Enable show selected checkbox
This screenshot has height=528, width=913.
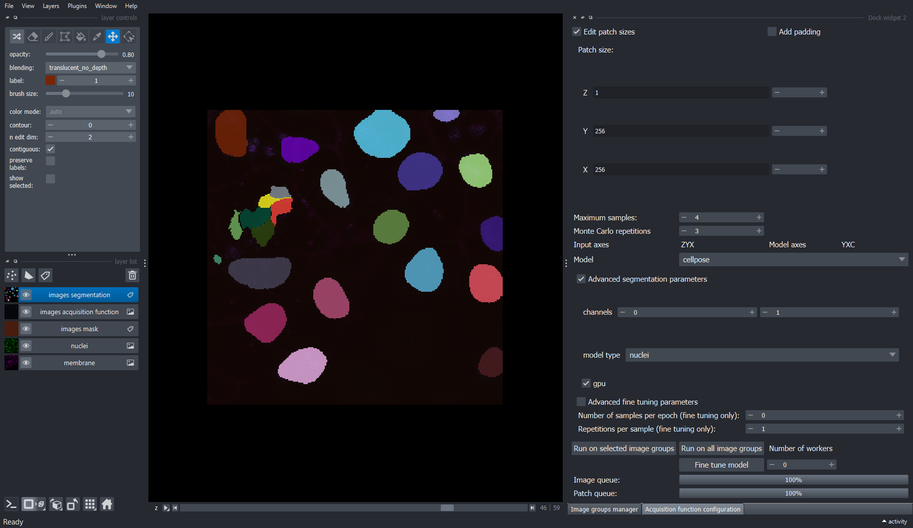(x=51, y=179)
